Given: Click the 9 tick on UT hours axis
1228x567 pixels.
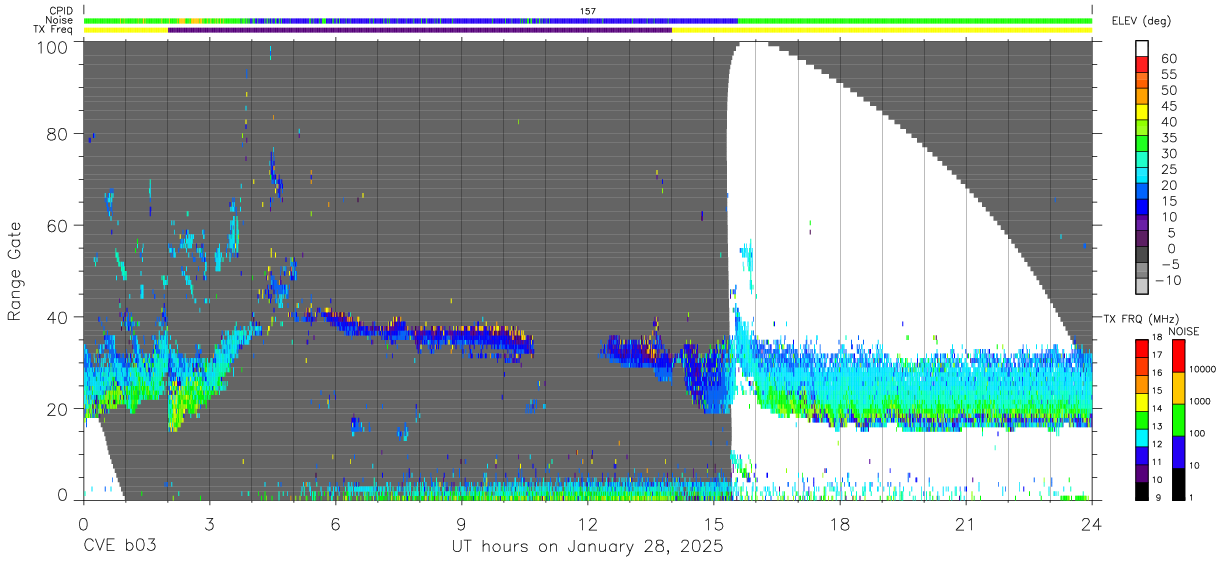Looking at the screenshot, I should (x=461, y=524).
